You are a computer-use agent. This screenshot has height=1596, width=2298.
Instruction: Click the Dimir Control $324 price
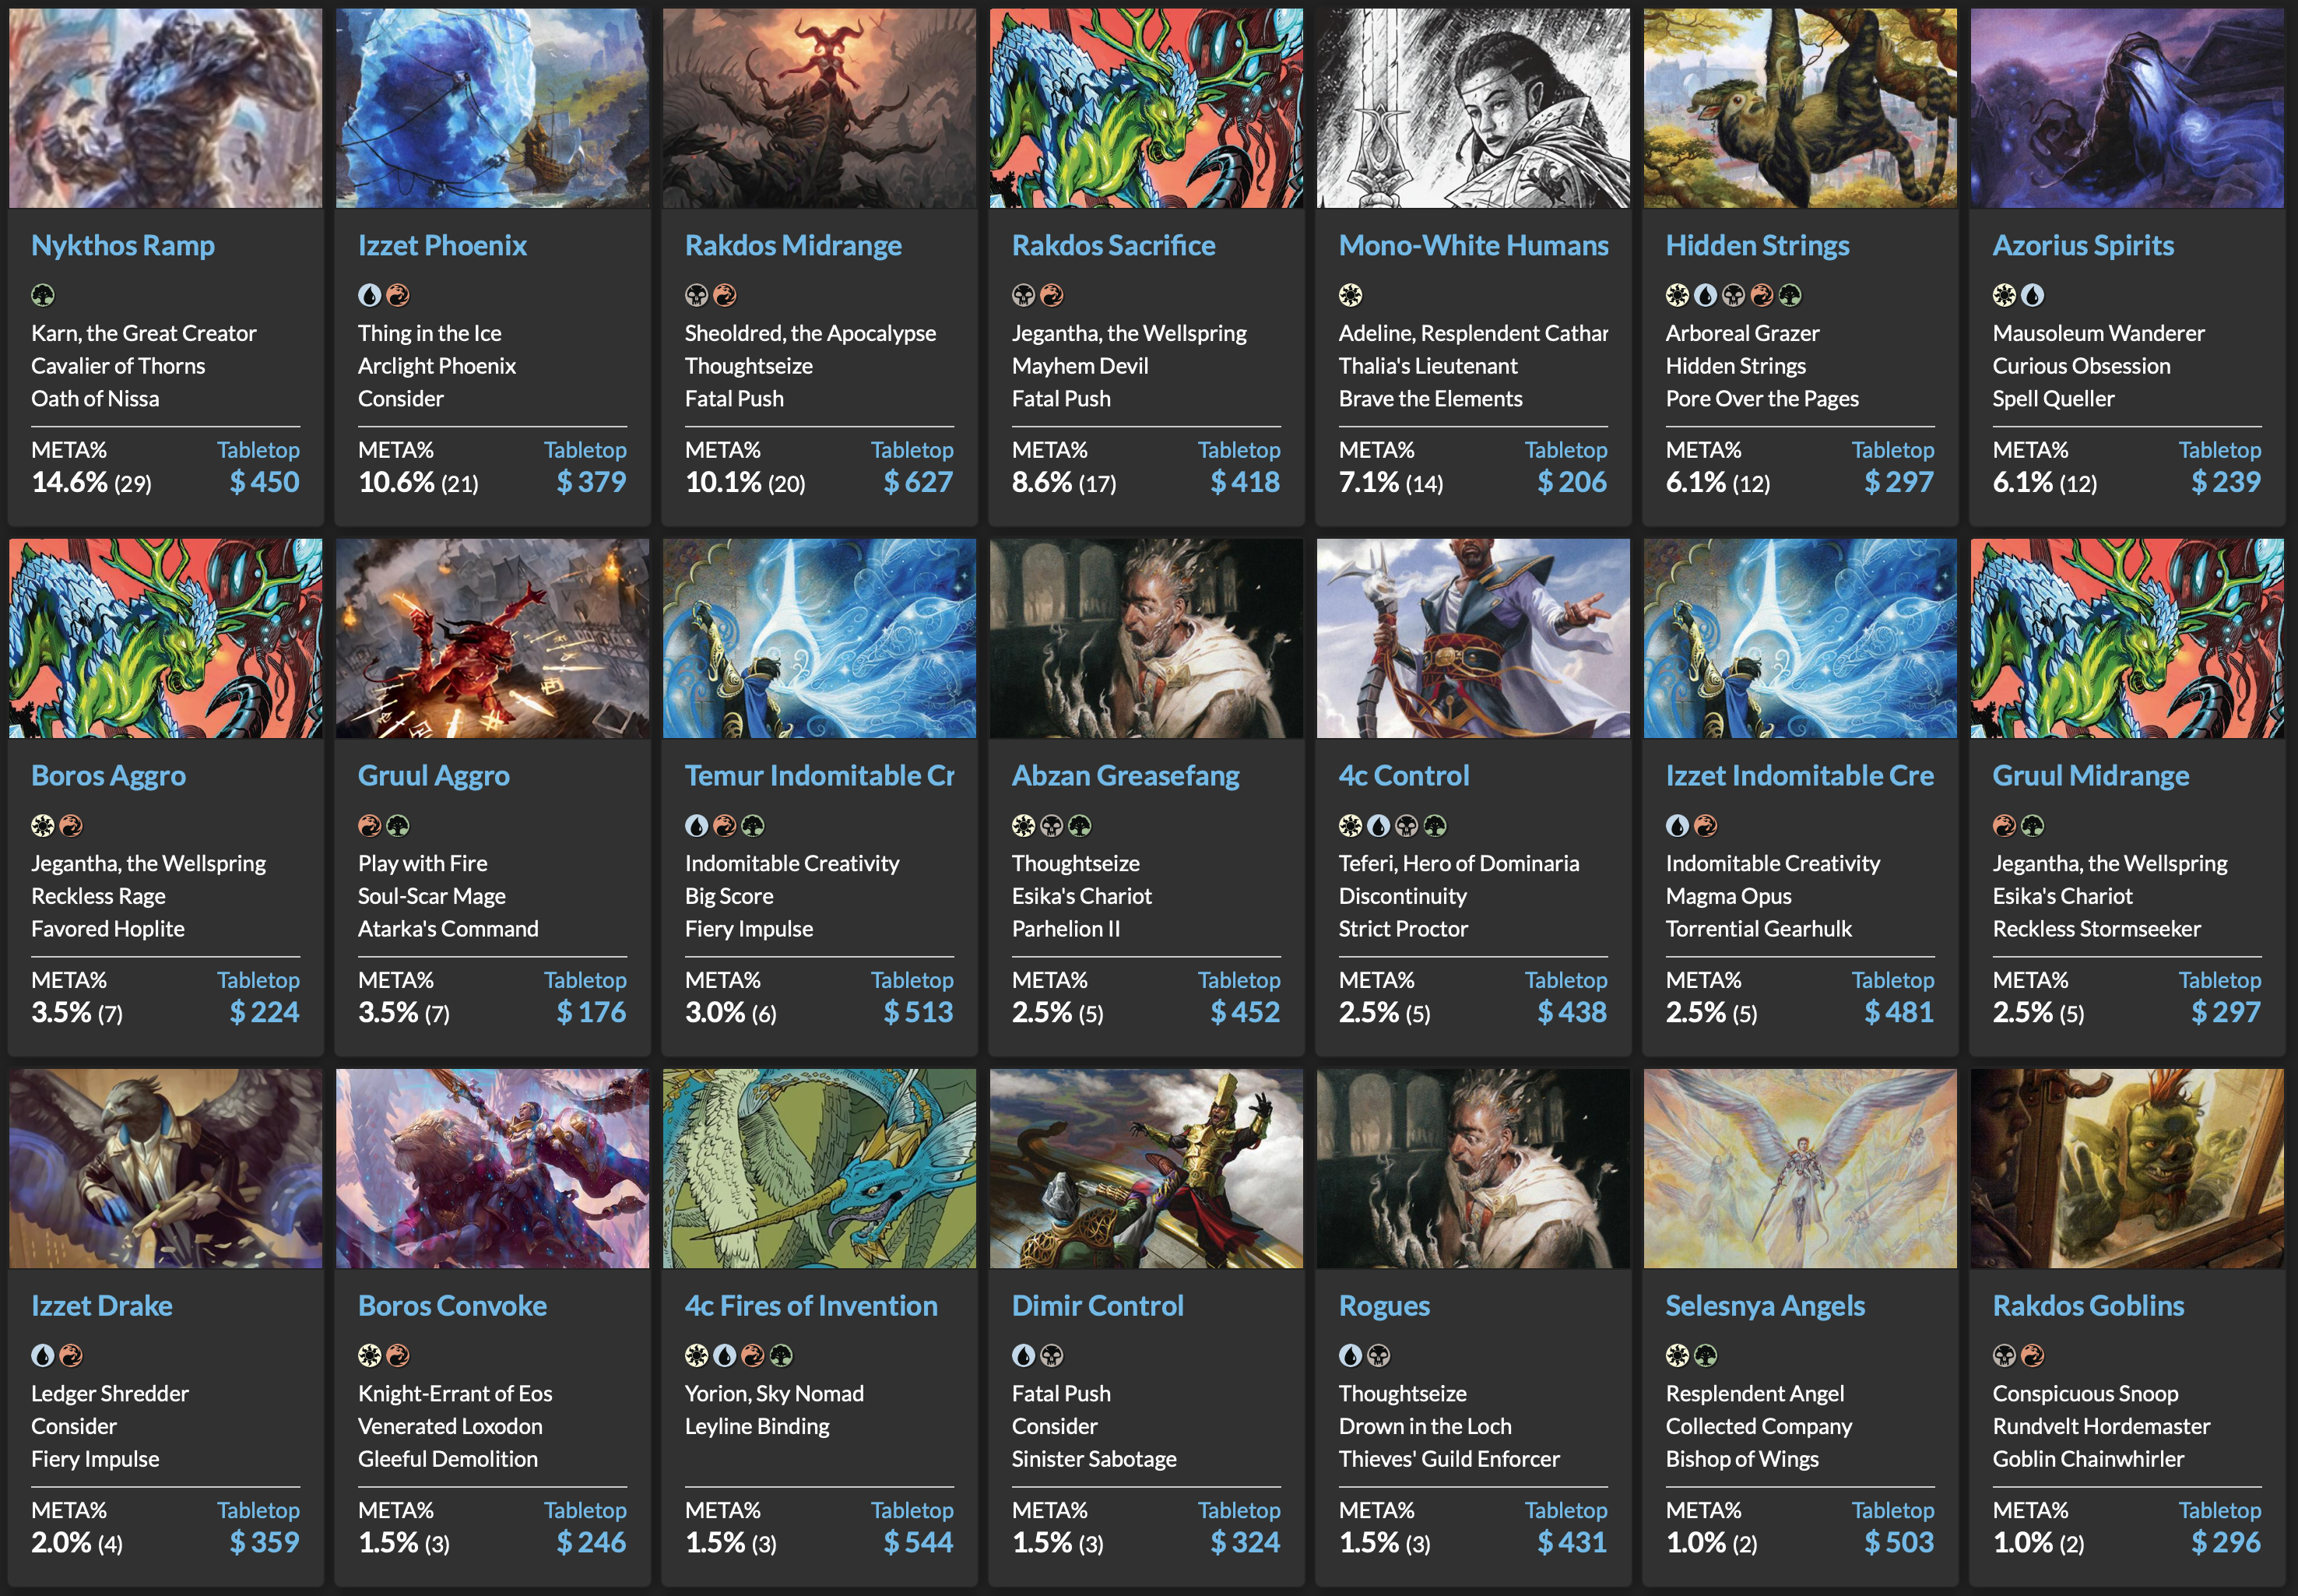1245,1542
